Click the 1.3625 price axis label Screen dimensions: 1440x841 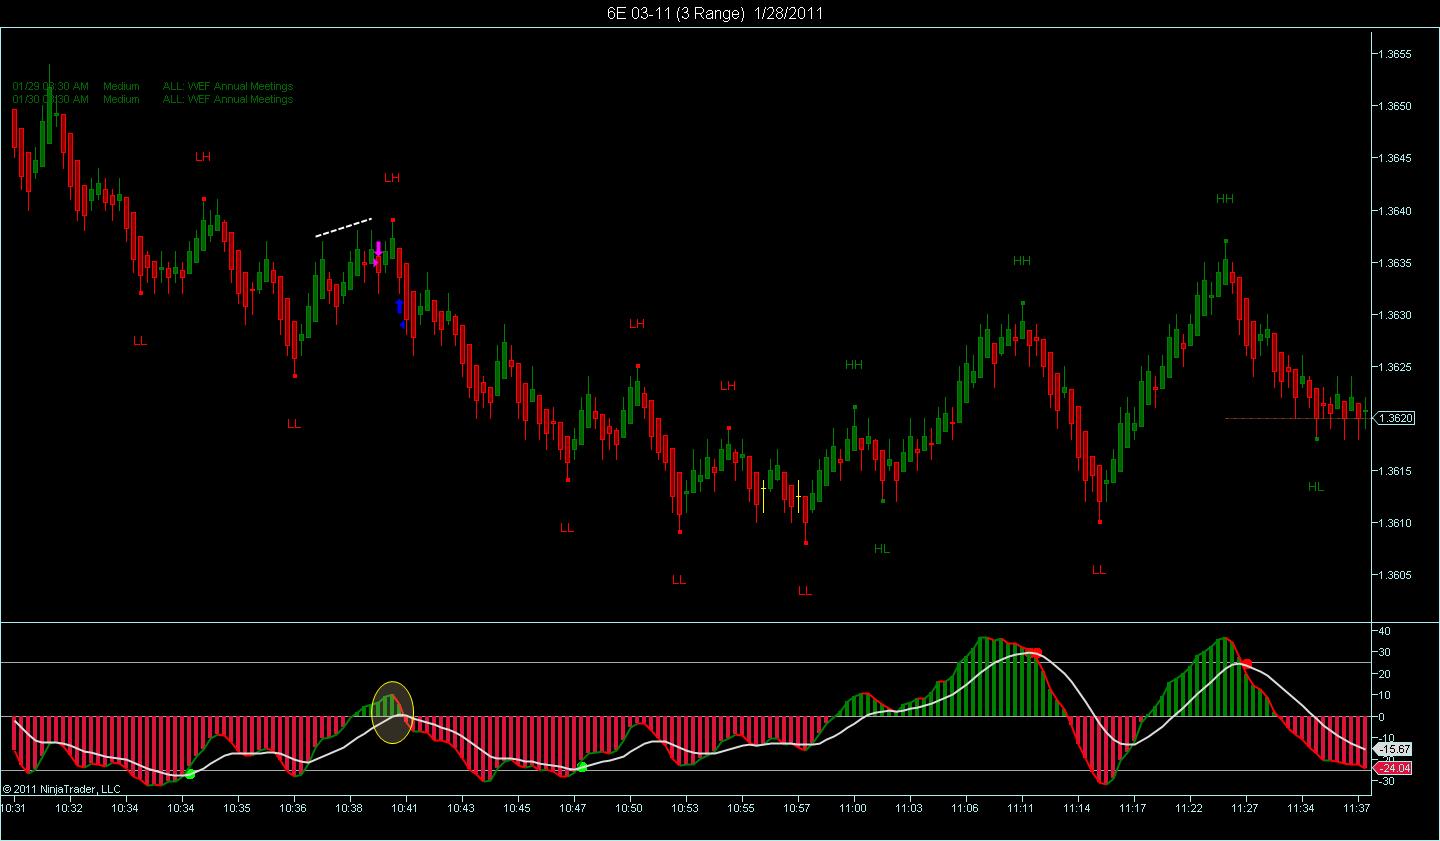click(1394, 367)
